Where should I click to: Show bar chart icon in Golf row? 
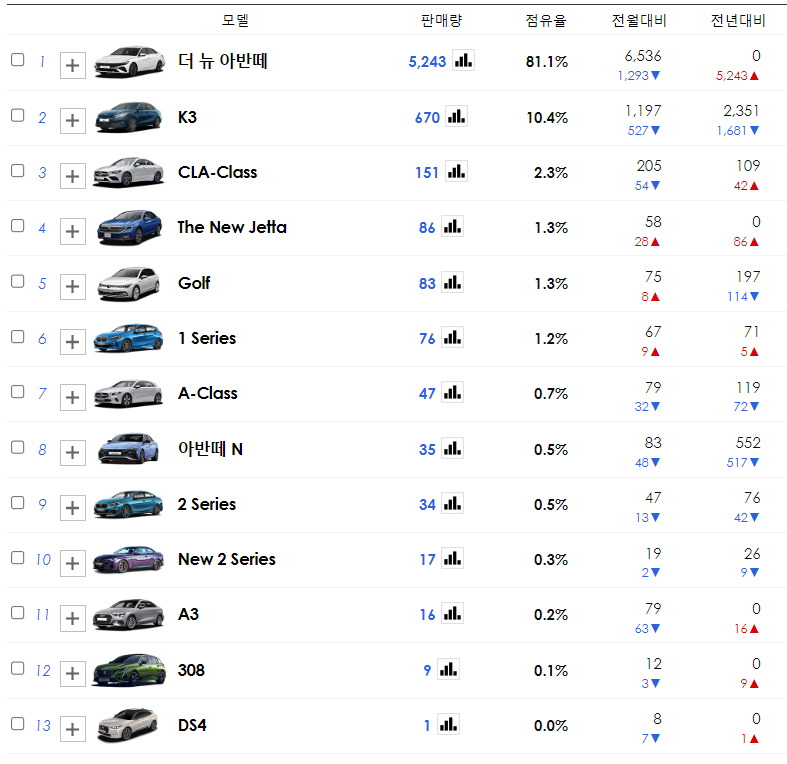coord(452,283)
